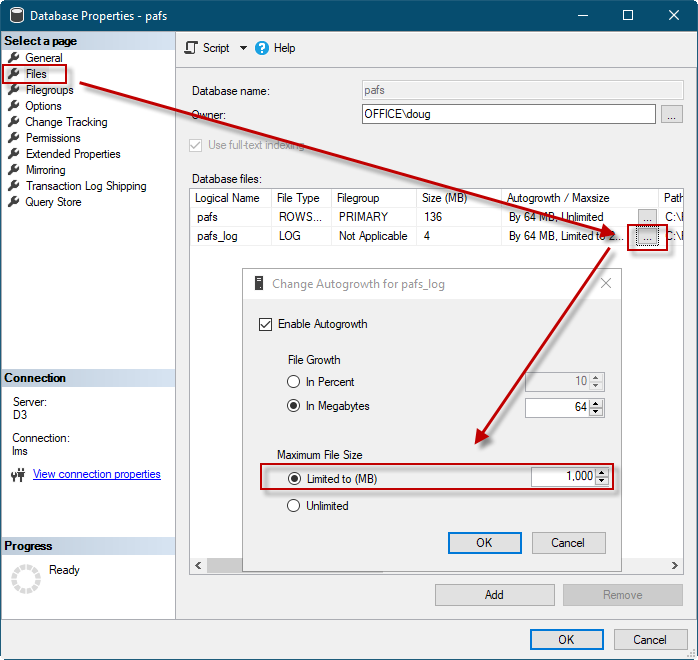This screenshot has height=660, width=698.
Task: Click the Script toolbar icon
Action: (191, 48)
